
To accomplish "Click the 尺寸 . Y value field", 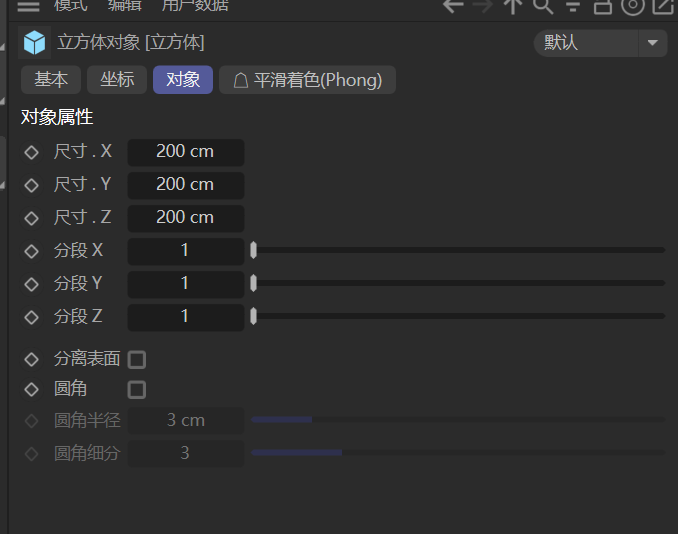I will tap(186, 185).
